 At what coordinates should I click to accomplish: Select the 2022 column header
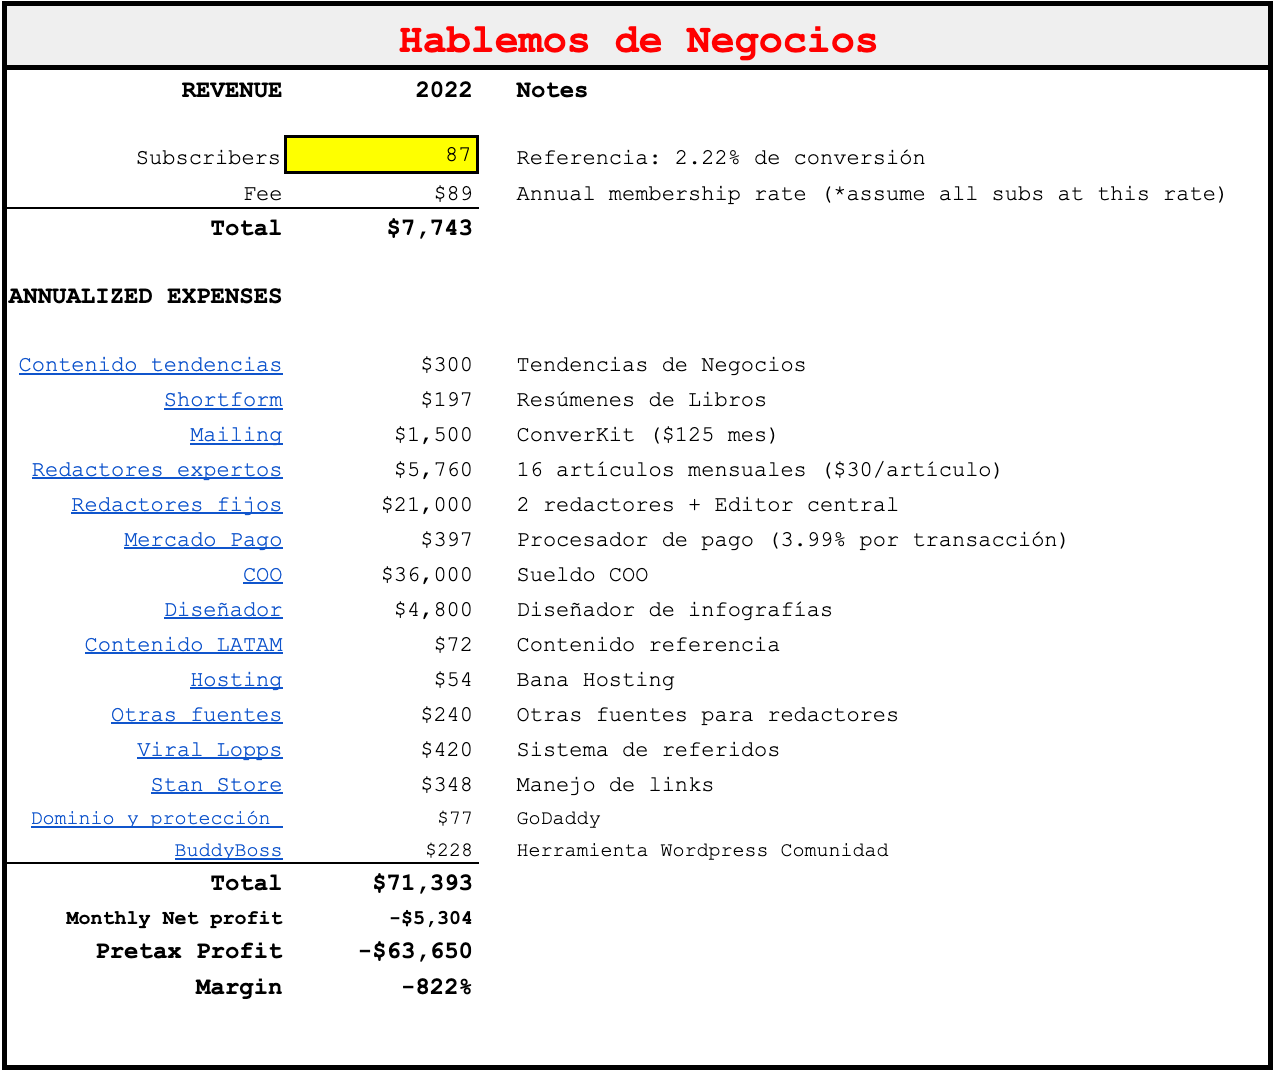[x=444, y=90]
